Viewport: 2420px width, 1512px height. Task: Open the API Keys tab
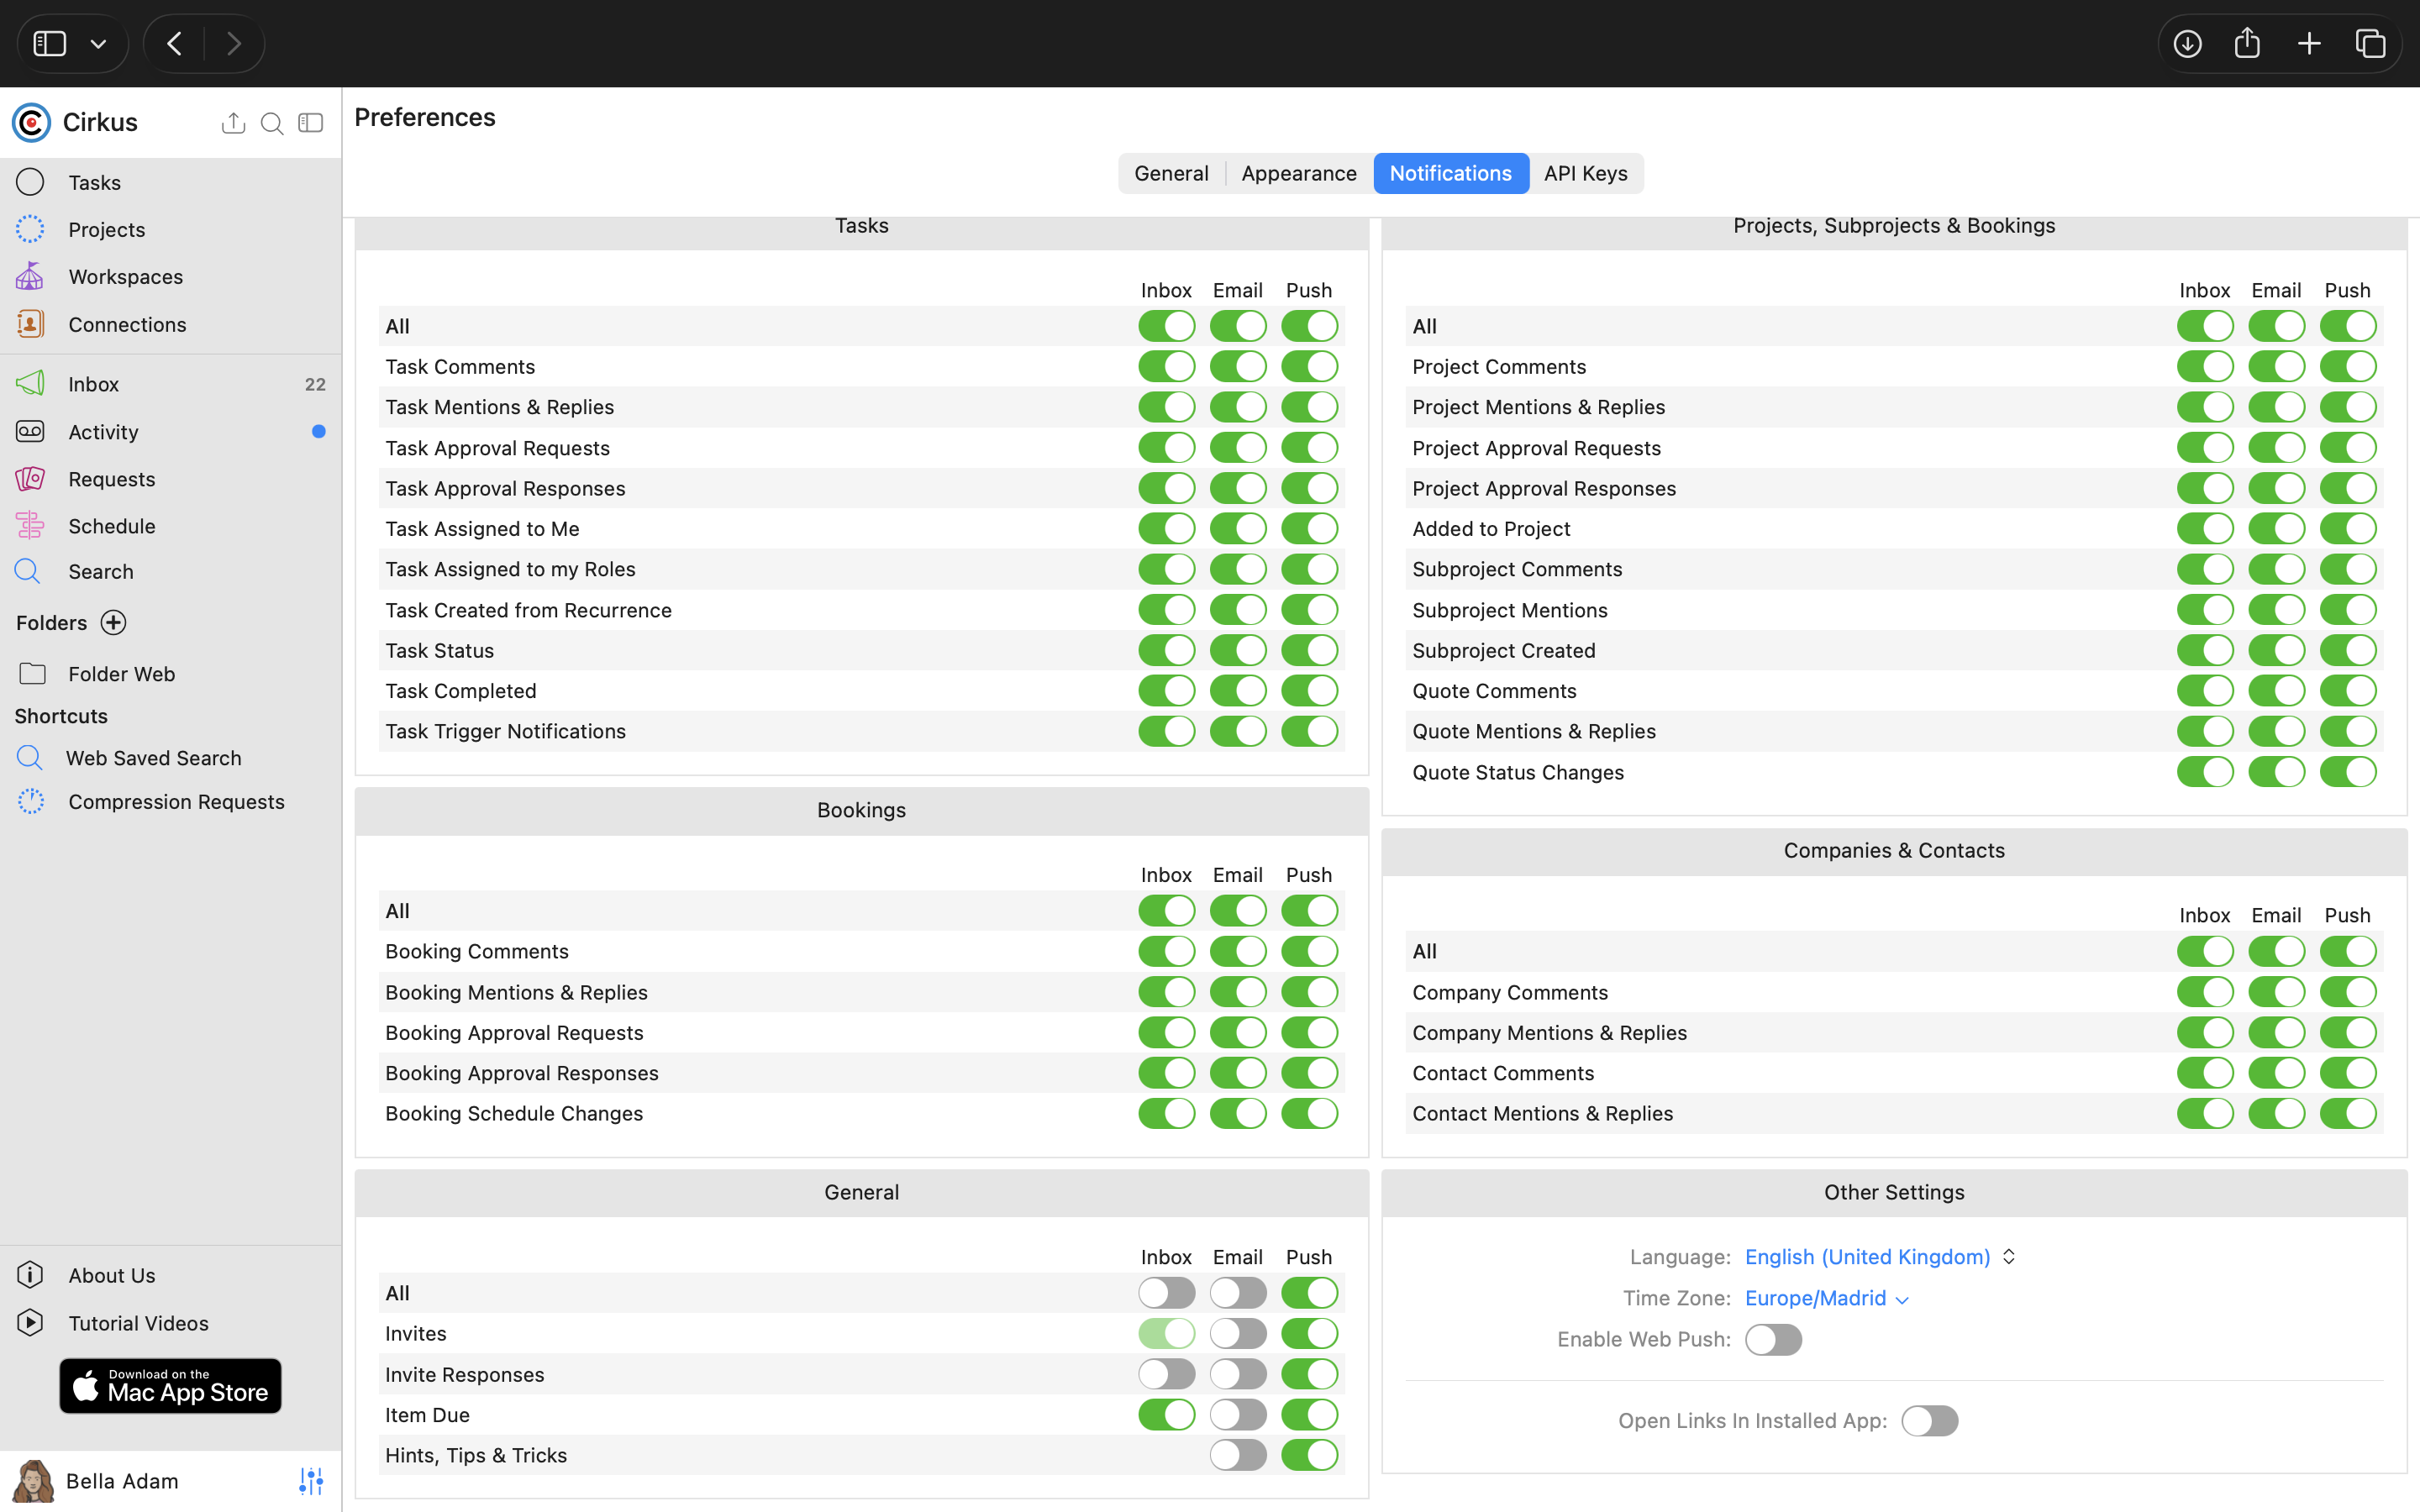pyautogui.click(x=1585, y=173)
